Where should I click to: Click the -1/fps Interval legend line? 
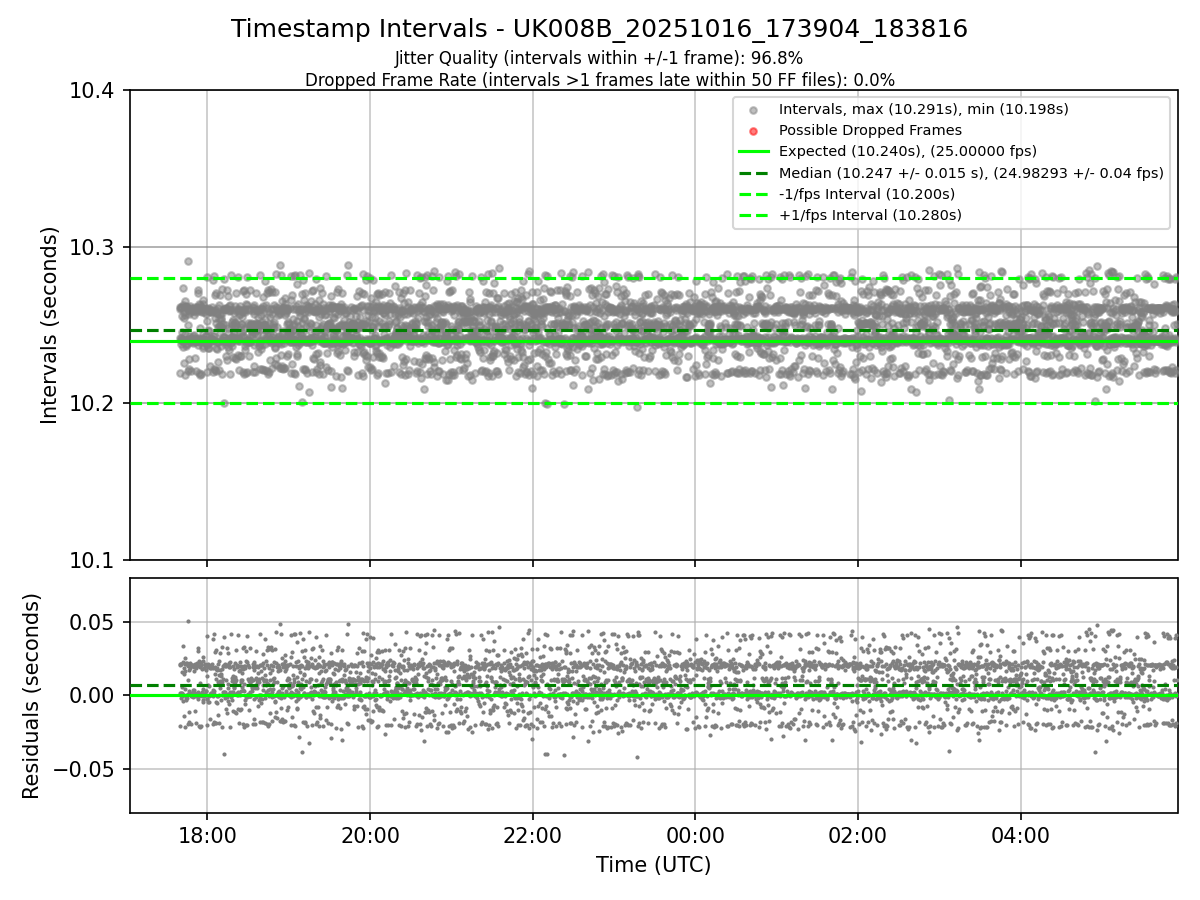[754, 194]
